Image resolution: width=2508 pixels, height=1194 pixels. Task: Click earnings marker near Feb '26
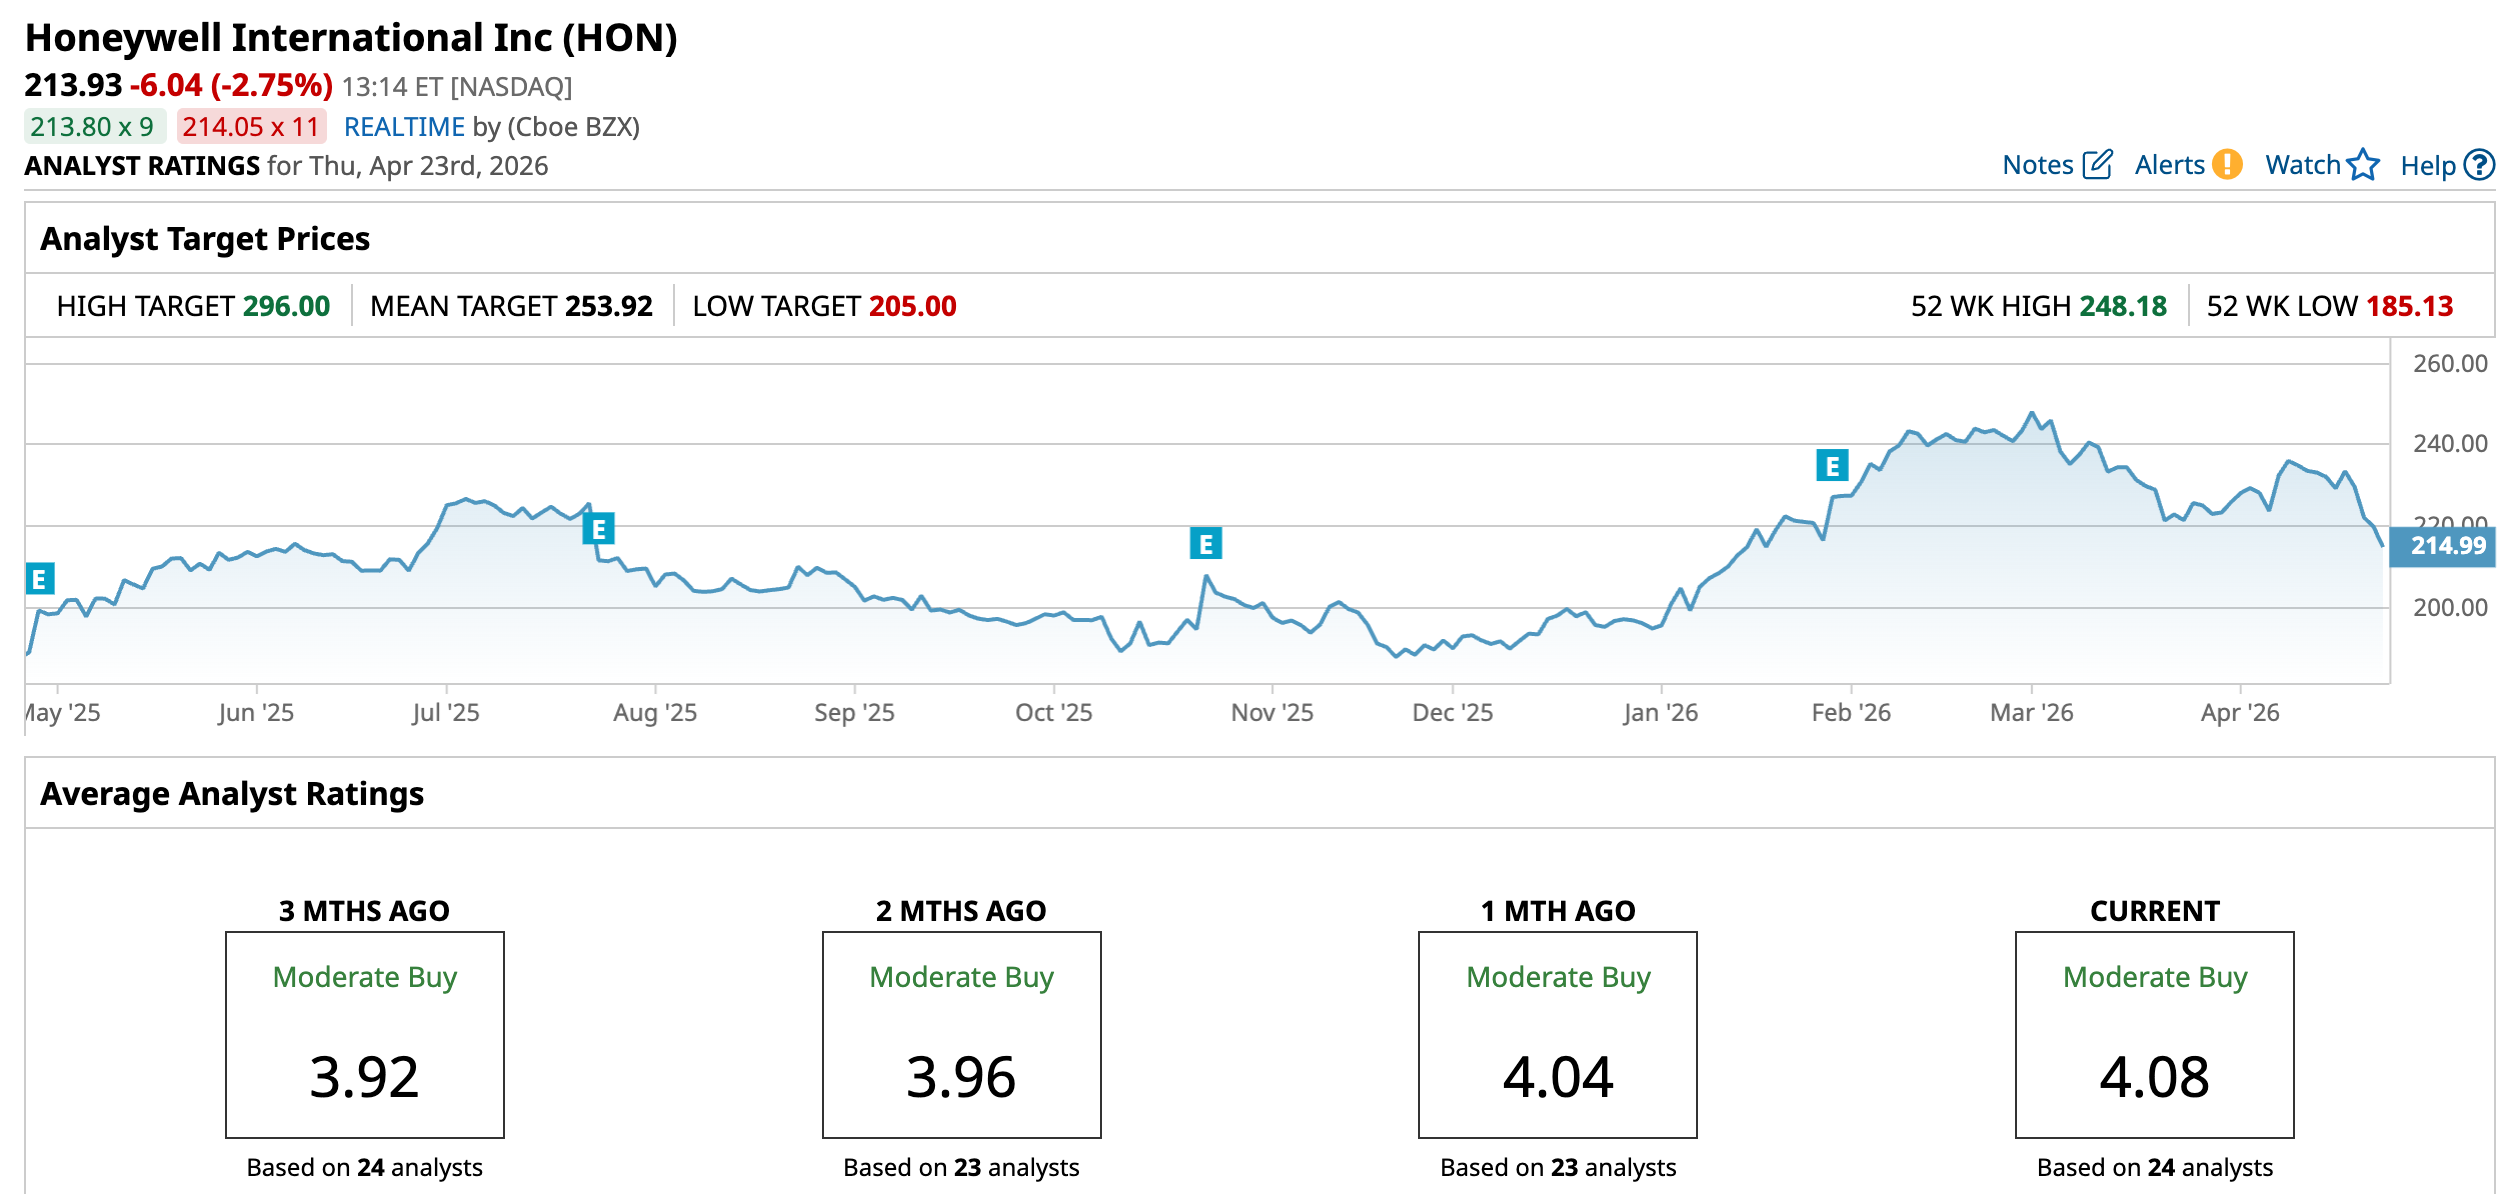(1831, 465)
